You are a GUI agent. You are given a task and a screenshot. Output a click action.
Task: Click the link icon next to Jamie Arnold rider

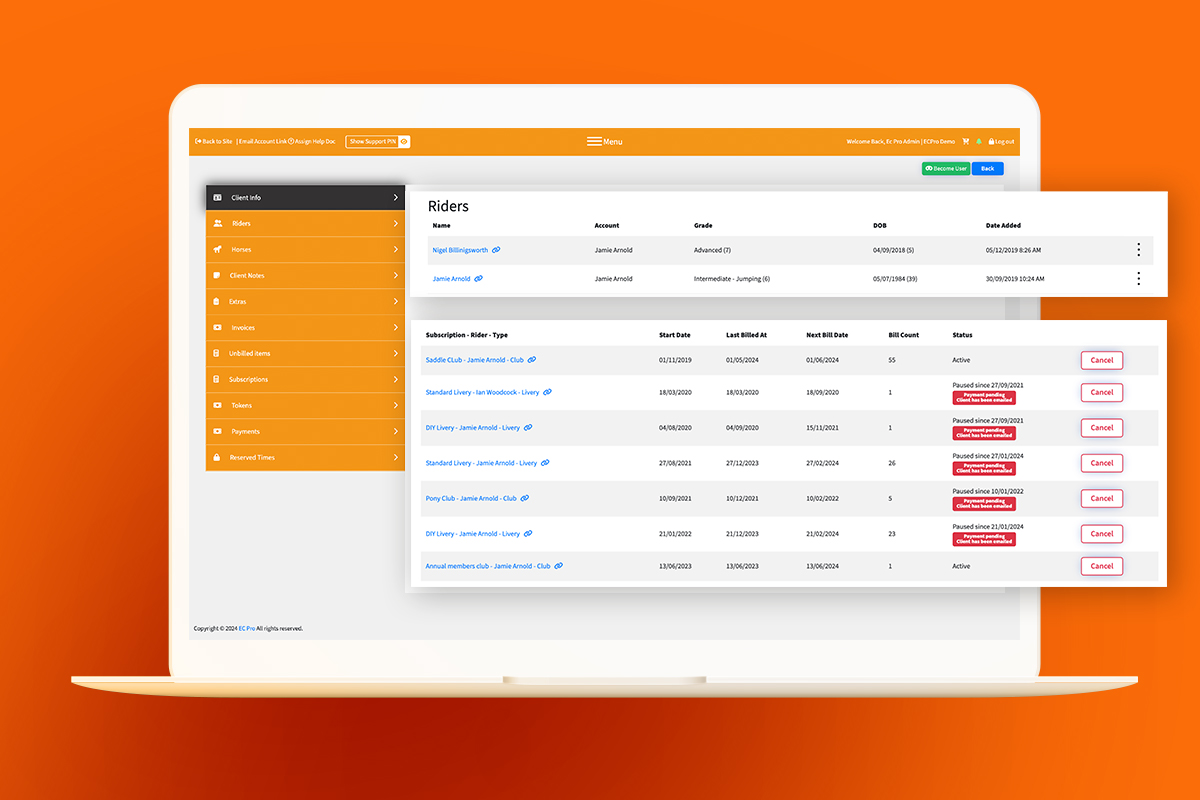(x=478, y=278)
